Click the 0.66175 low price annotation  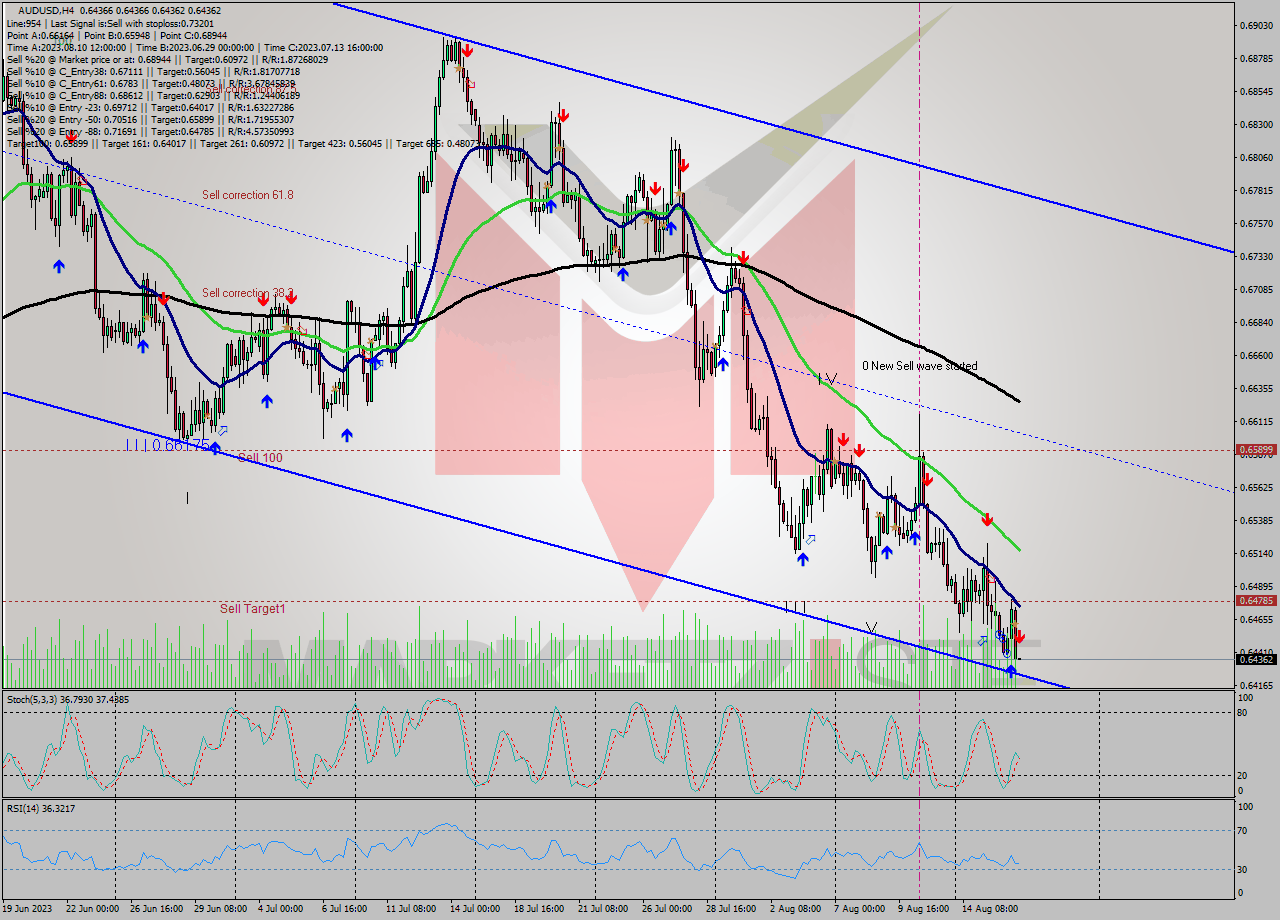(x=168, y=445)
